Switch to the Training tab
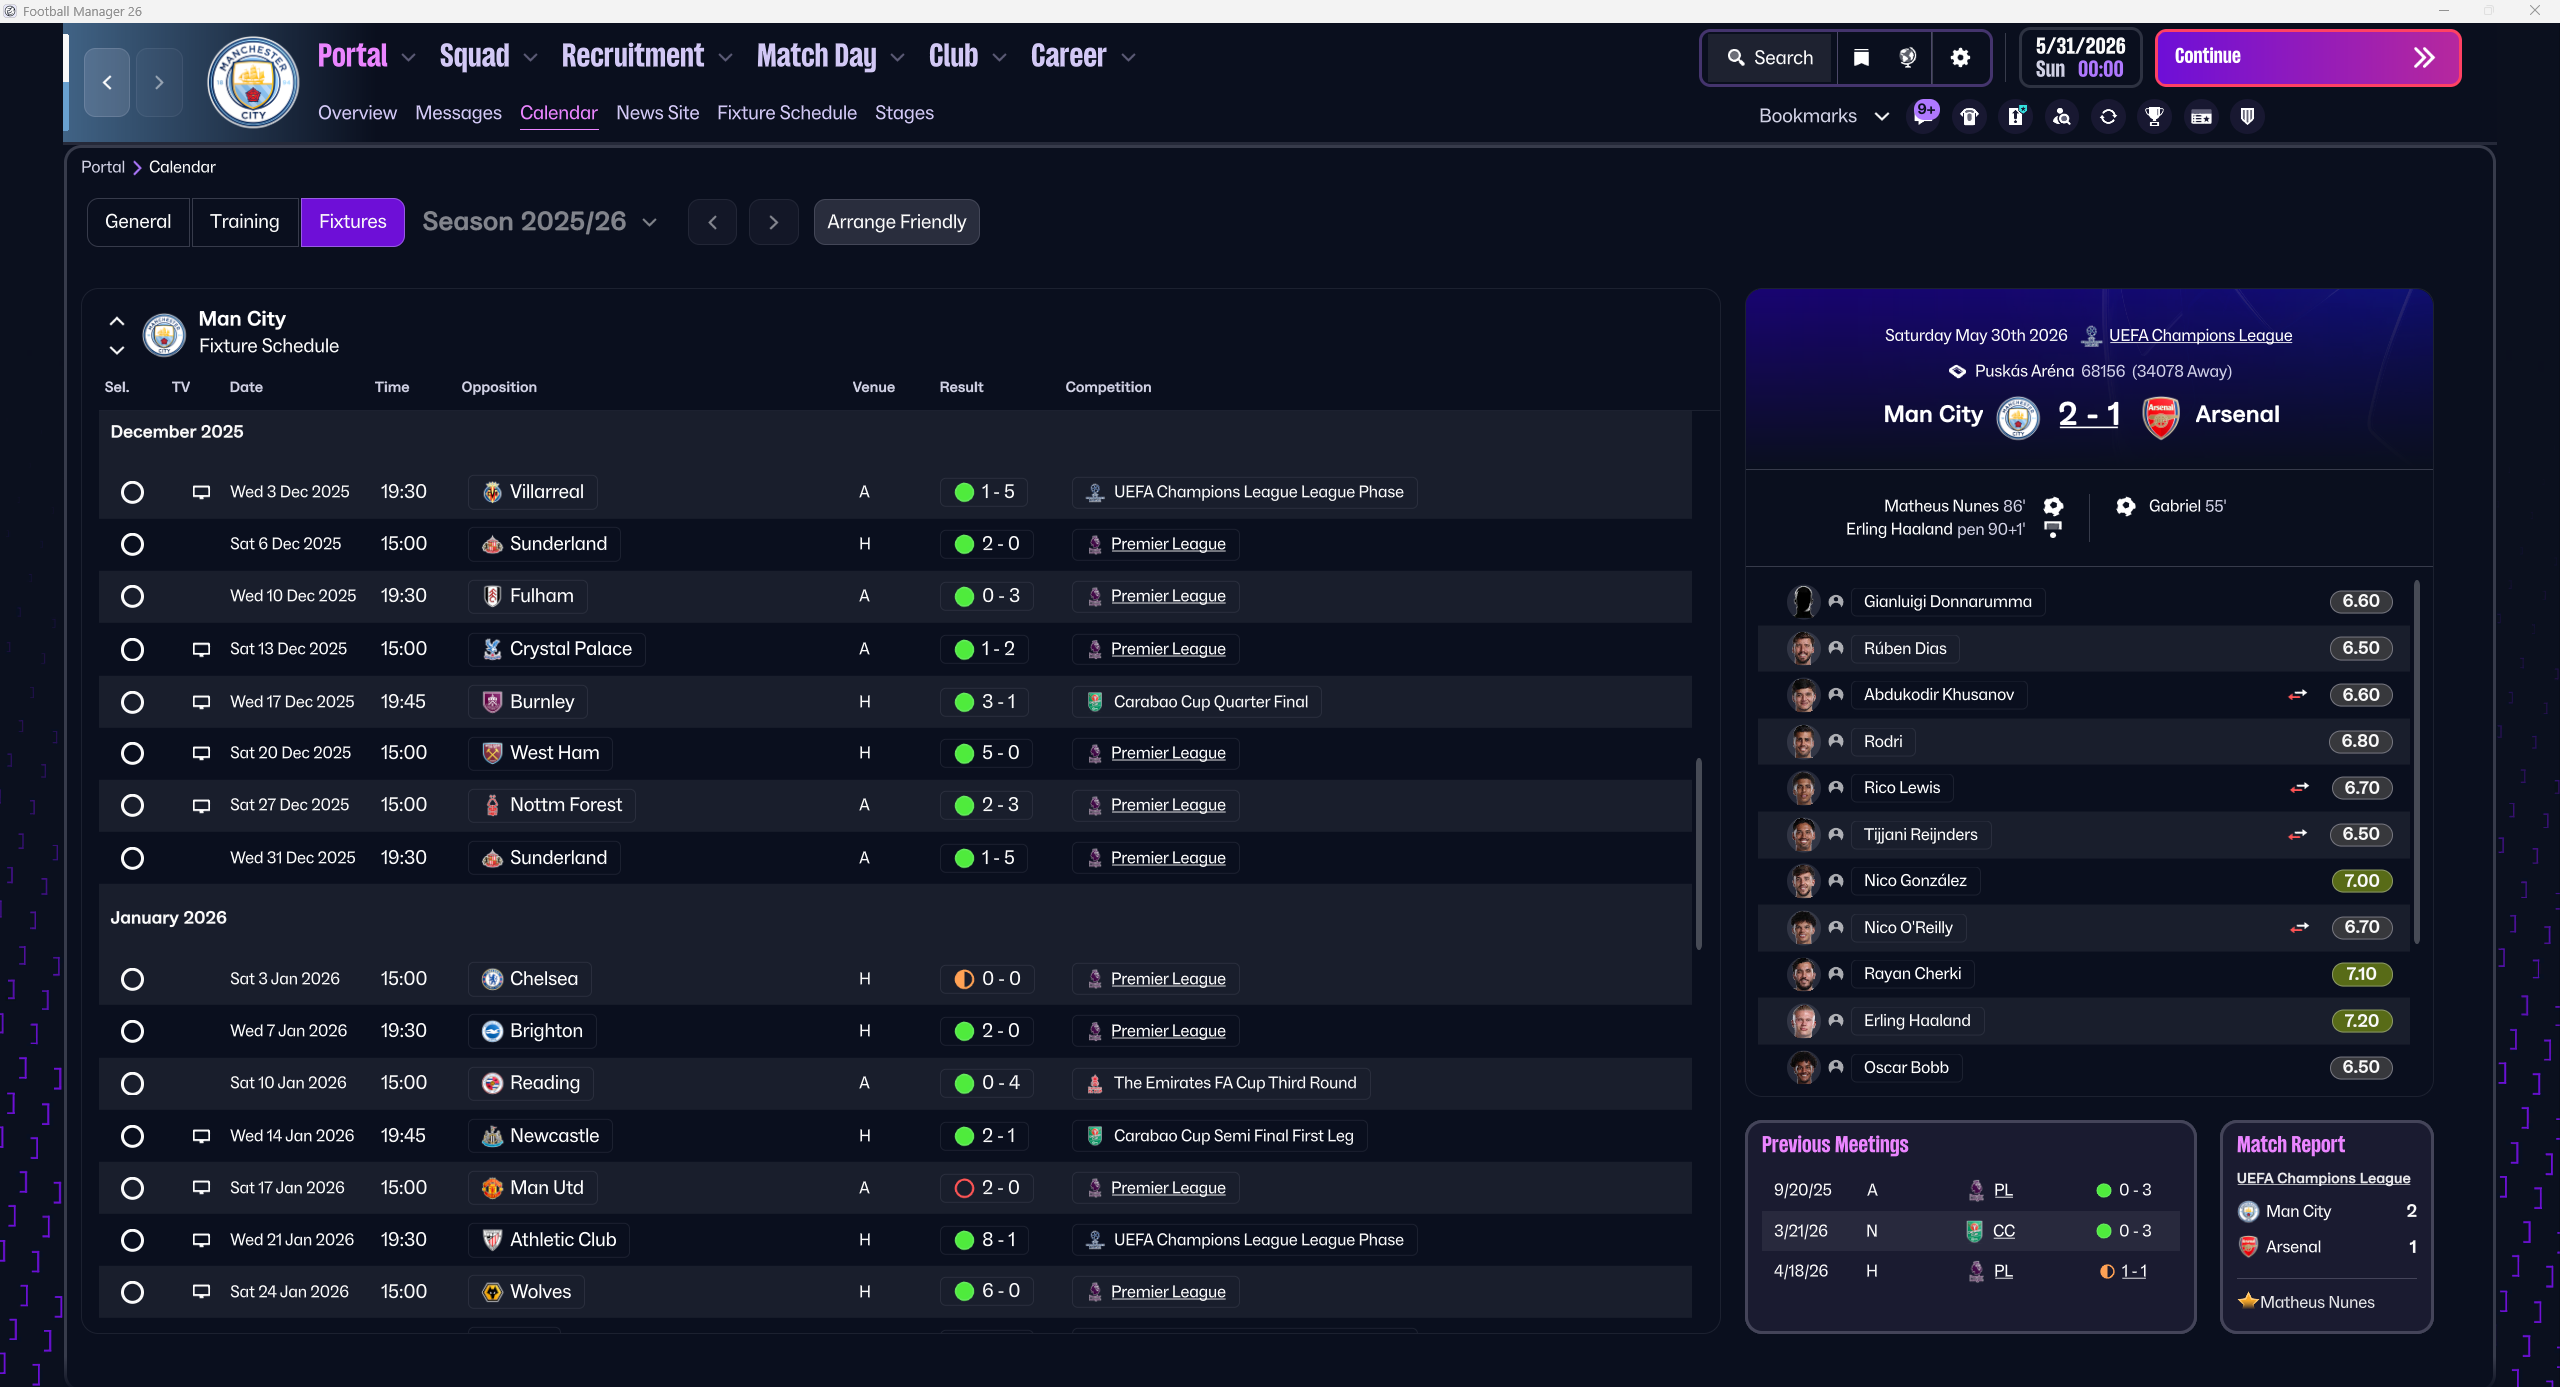This screenshot has width=2560, height=1387. pyautogui.click(x=244, y=222)
